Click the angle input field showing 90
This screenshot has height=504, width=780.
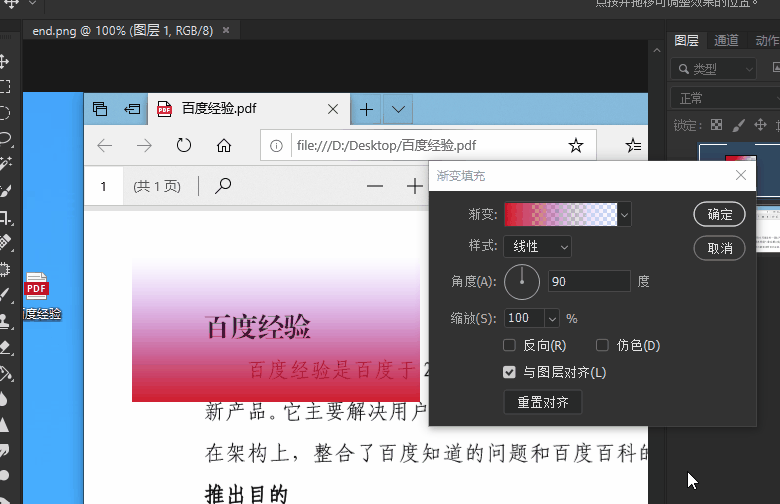[x=589, y=282]
